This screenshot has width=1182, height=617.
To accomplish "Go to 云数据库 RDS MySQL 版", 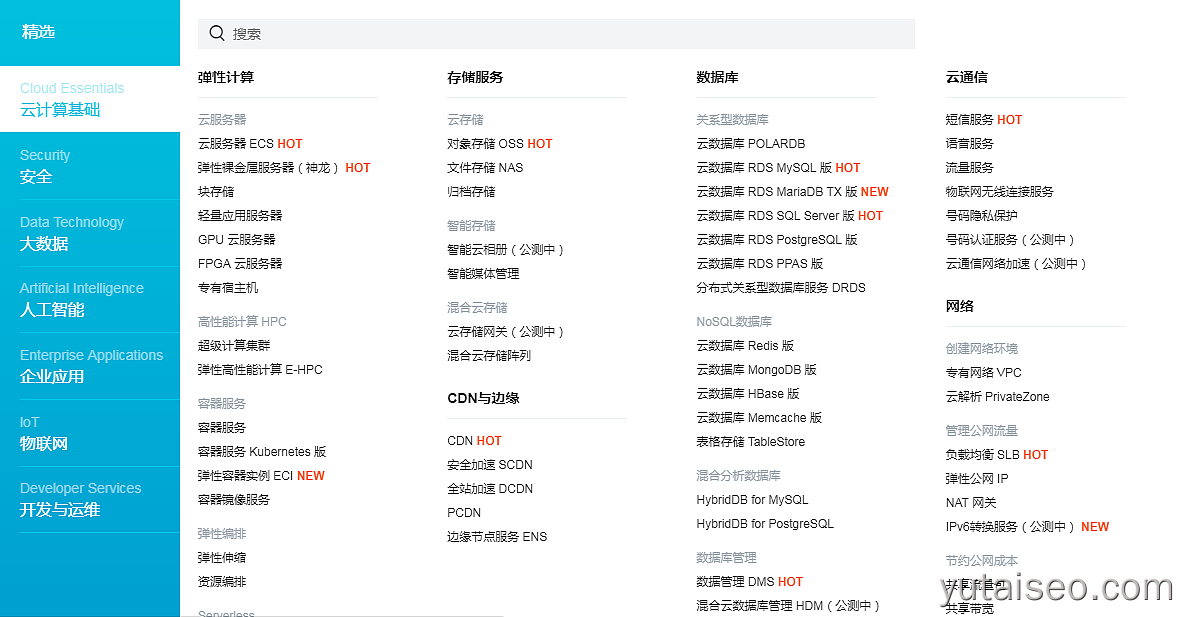I will click(x=764, y=167).
